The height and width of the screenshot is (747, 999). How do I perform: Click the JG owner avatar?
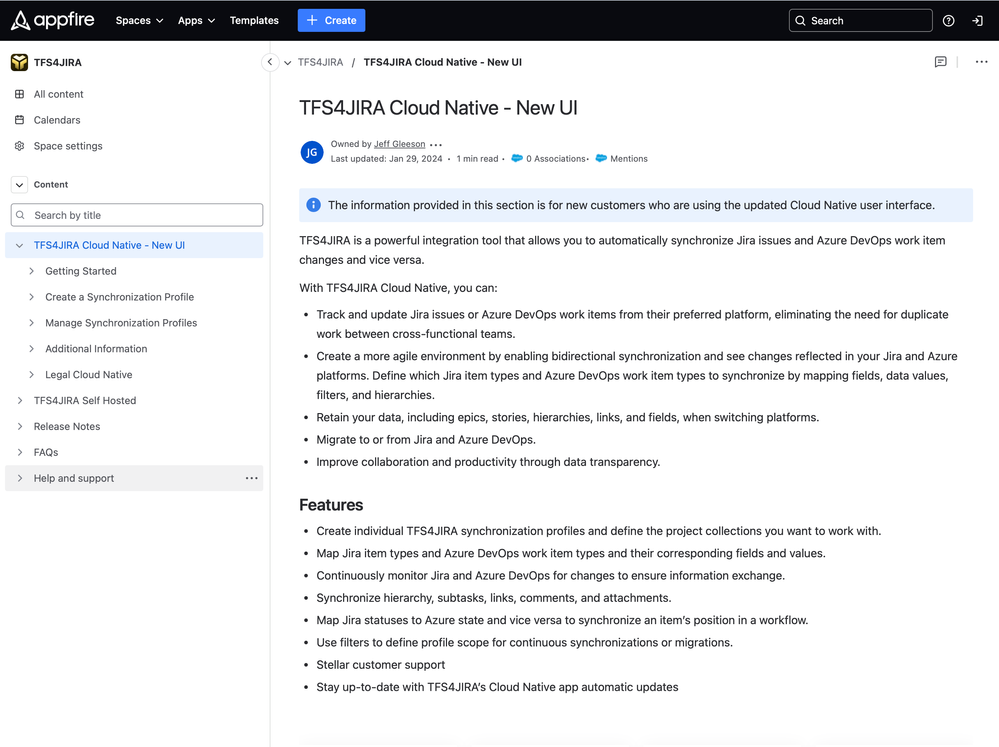click(x=312, y=152)
